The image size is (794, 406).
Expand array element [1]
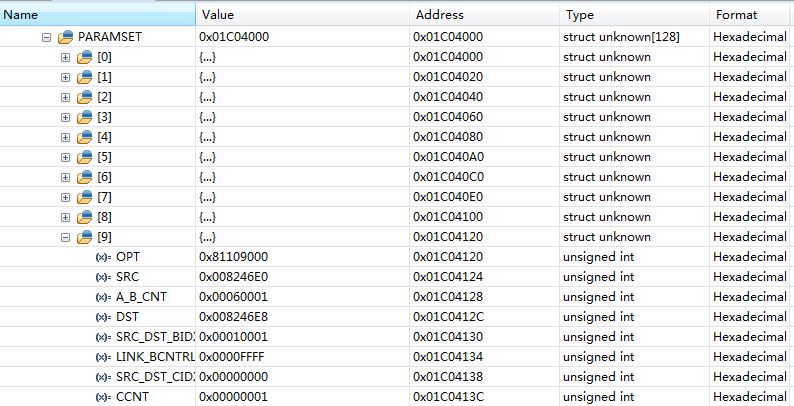[66, 77]
